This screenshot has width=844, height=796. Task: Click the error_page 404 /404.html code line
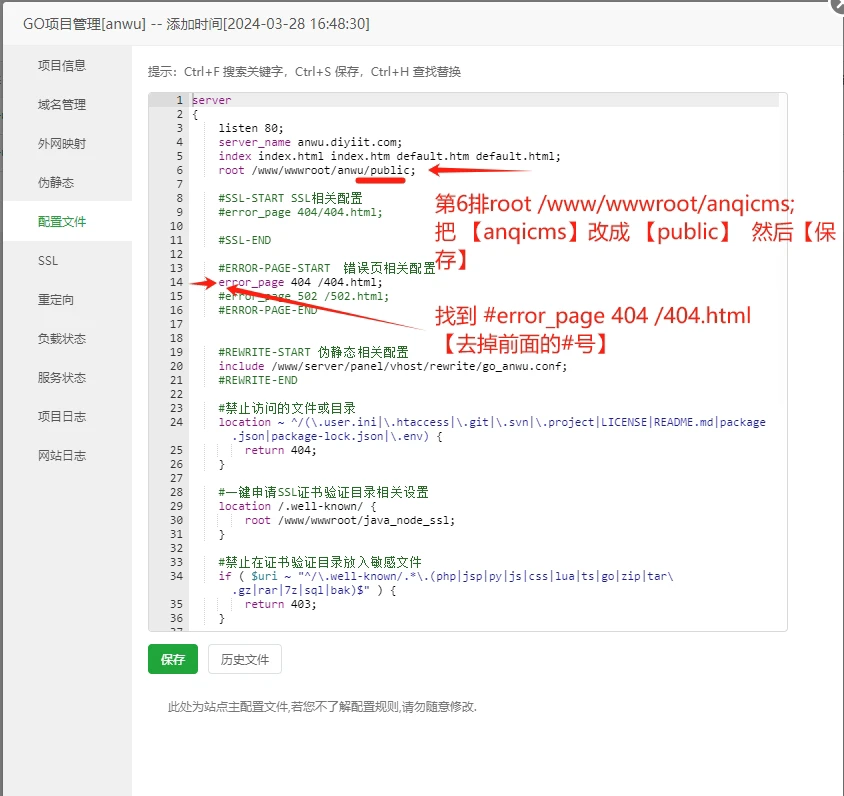tap(300, 282)
